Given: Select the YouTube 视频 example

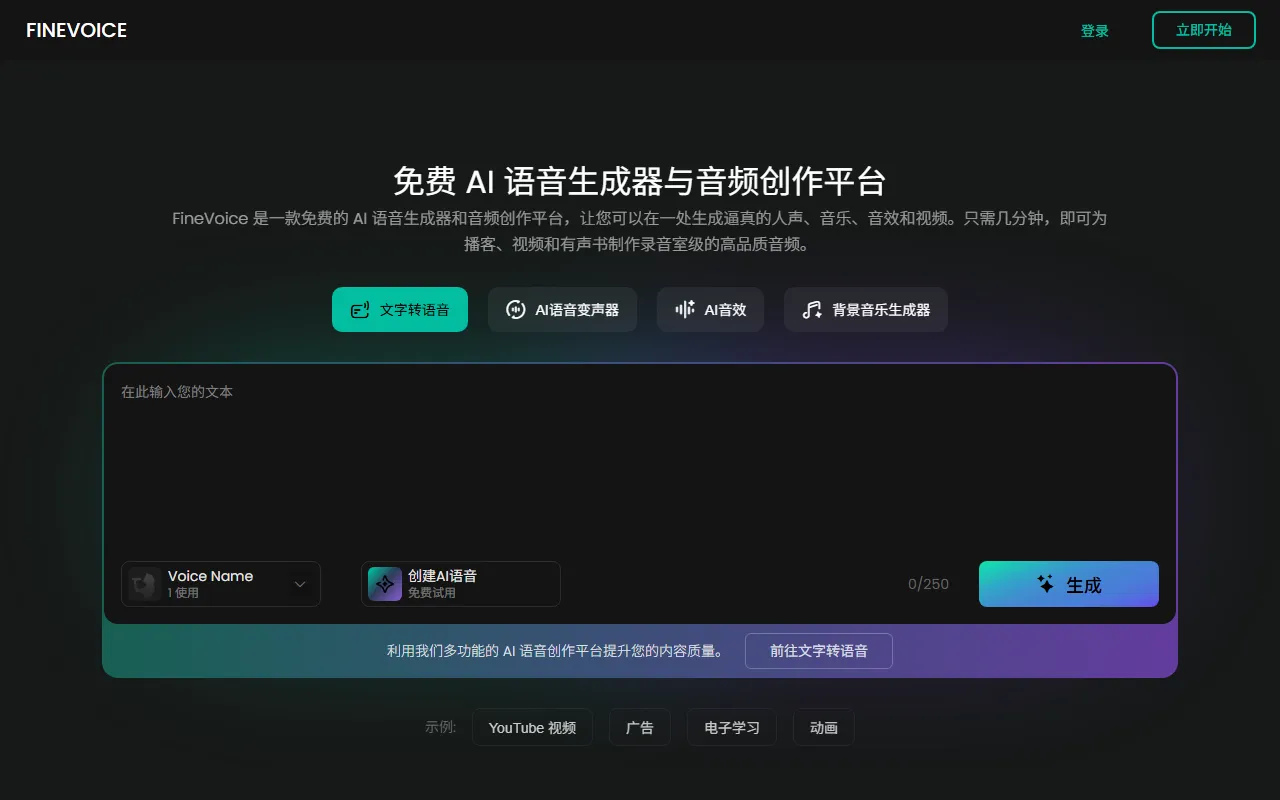Looking at the screenshot, I should 532,727.
